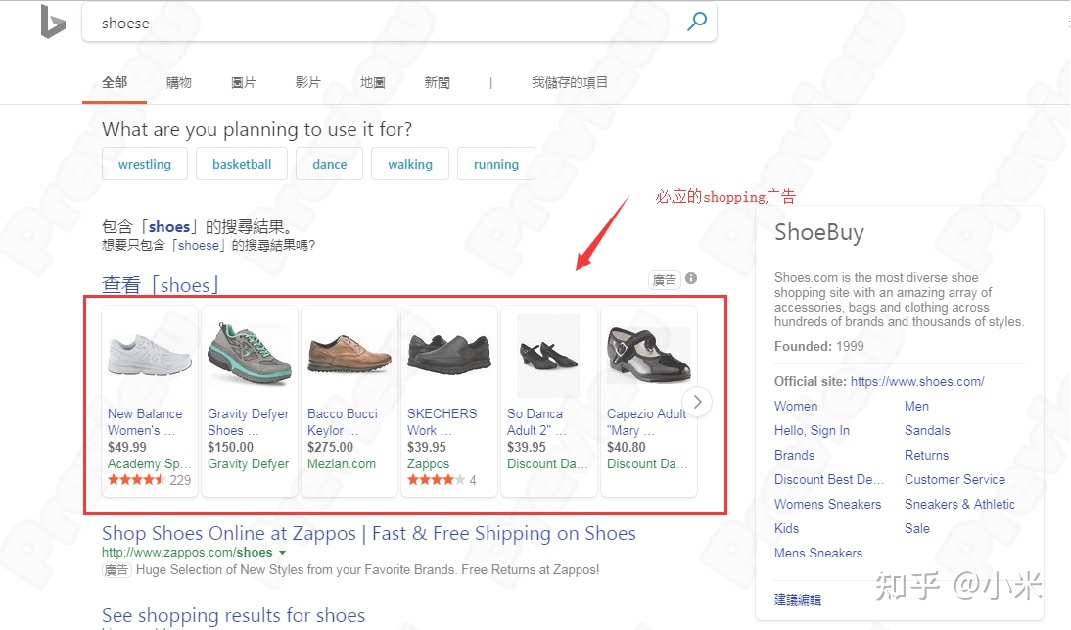Switch to the 購物 tab
1071x630 pixels.
(178, 82)
